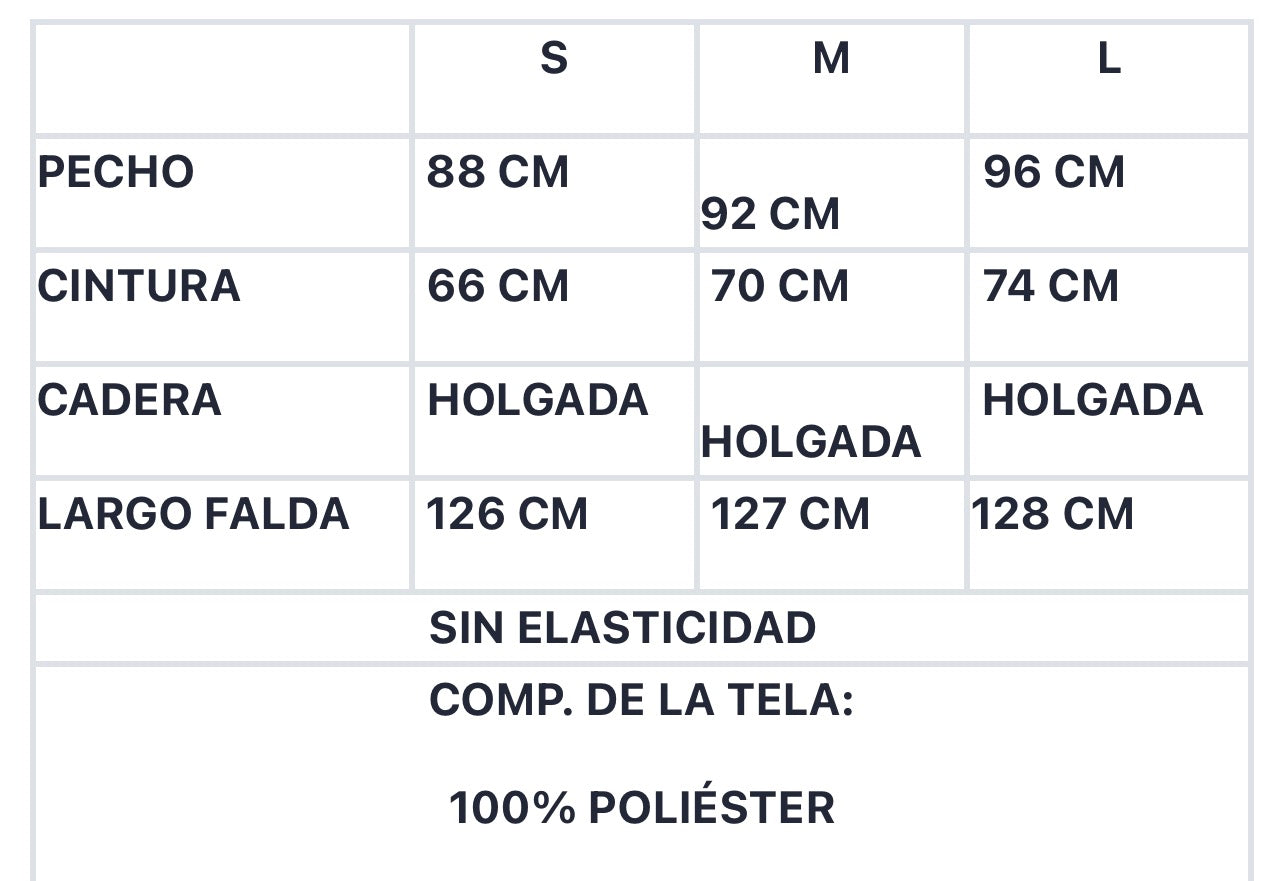1284x881 pixels.
Task: Select HOLGADA under size M
Action: 811,442
